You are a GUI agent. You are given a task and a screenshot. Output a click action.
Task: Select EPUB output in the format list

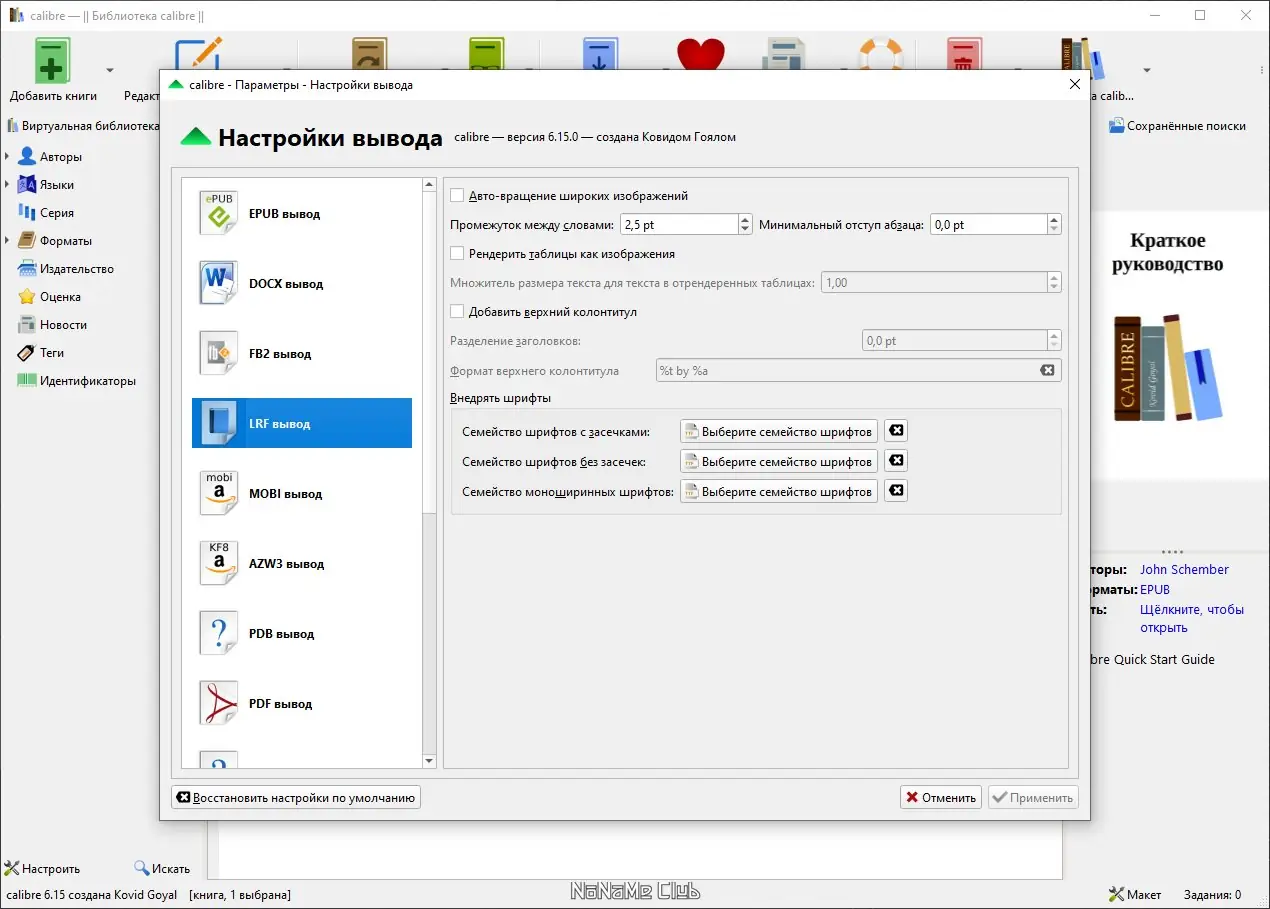pos(302,214)
